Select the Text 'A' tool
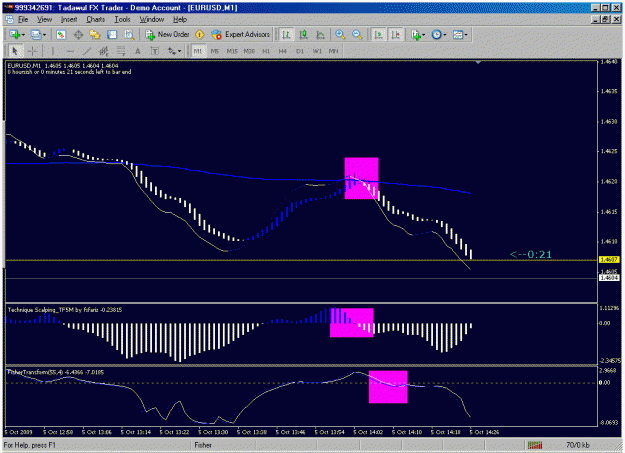625x453 pixels. [138, 51]
